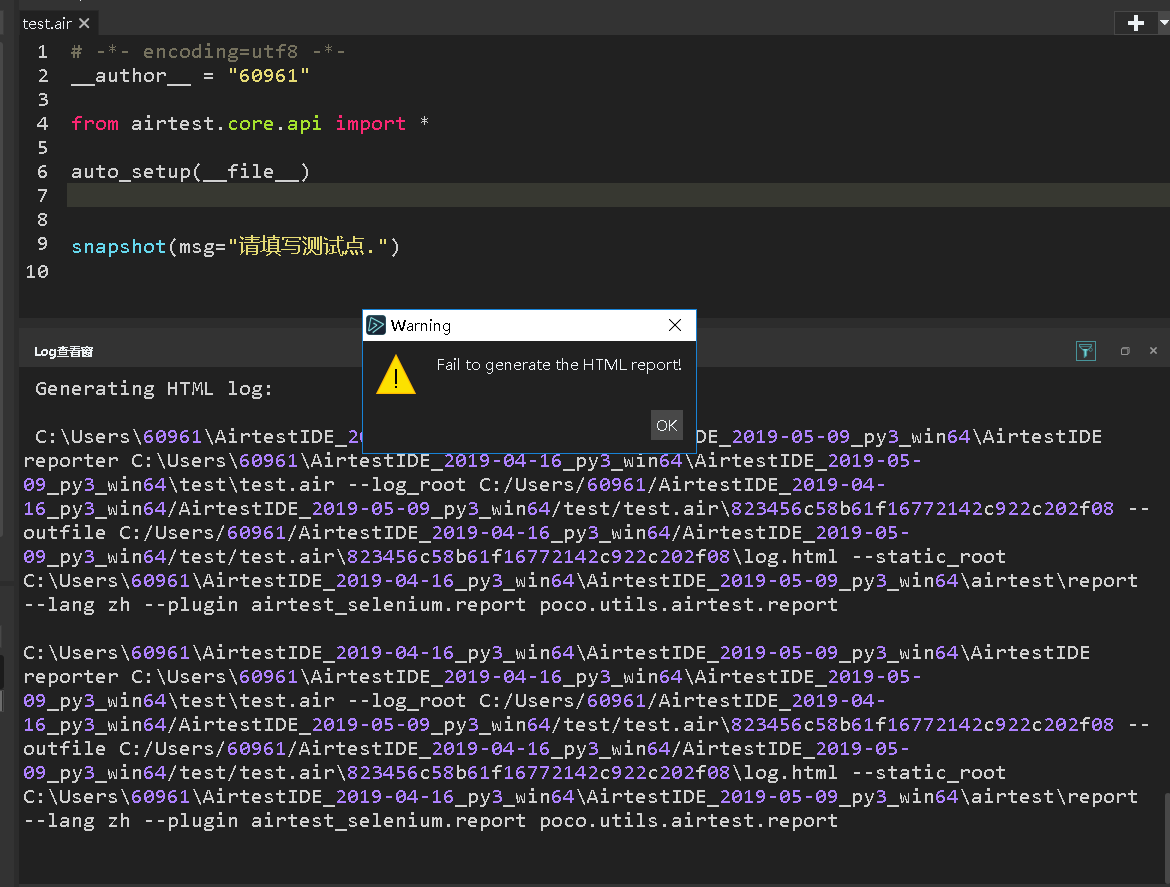
Task: Click the Log查看窗 panel title
Action: pyautogui.click(x=63, y=351)
